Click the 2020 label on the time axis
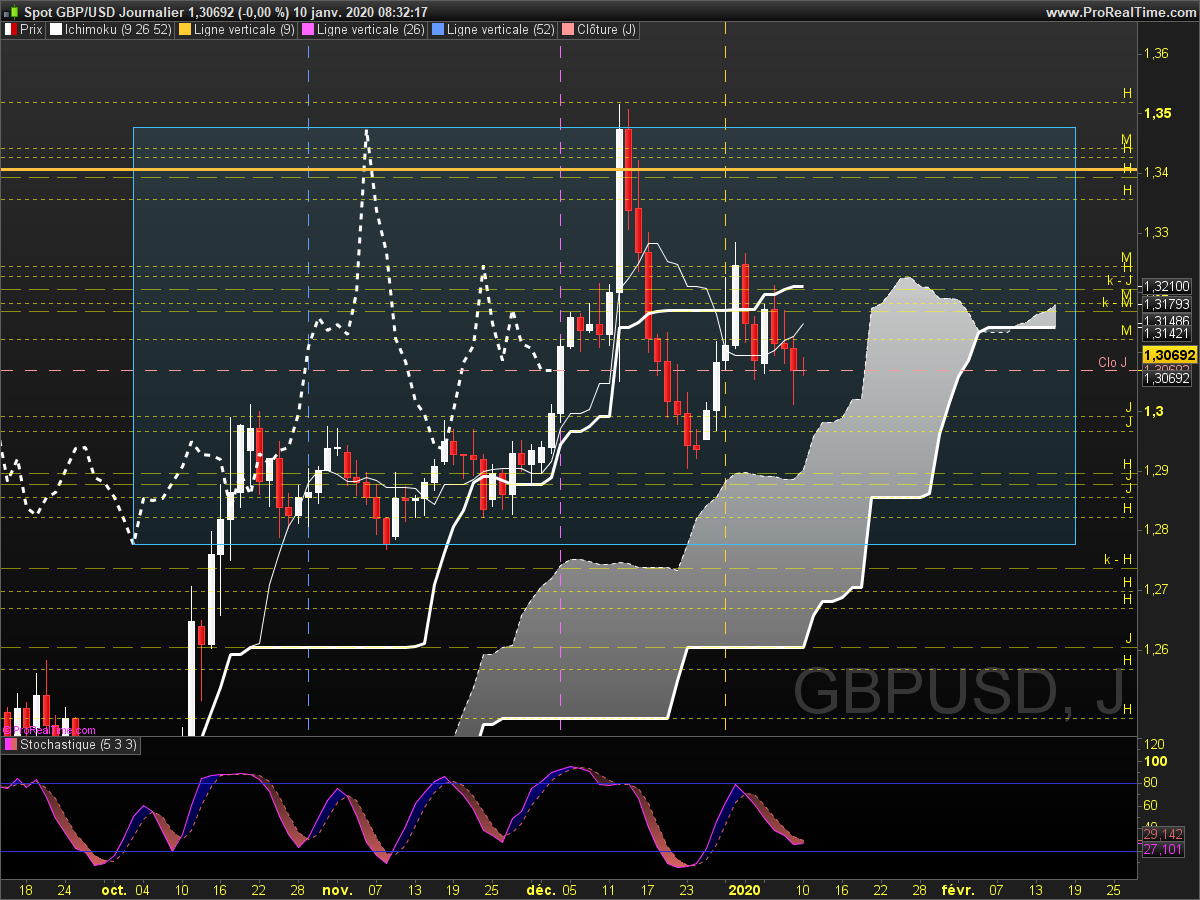 [x=745, y=888]
